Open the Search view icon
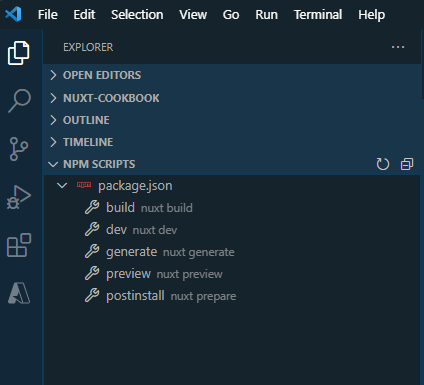The image size is (424, 385). tap(19, 101)
